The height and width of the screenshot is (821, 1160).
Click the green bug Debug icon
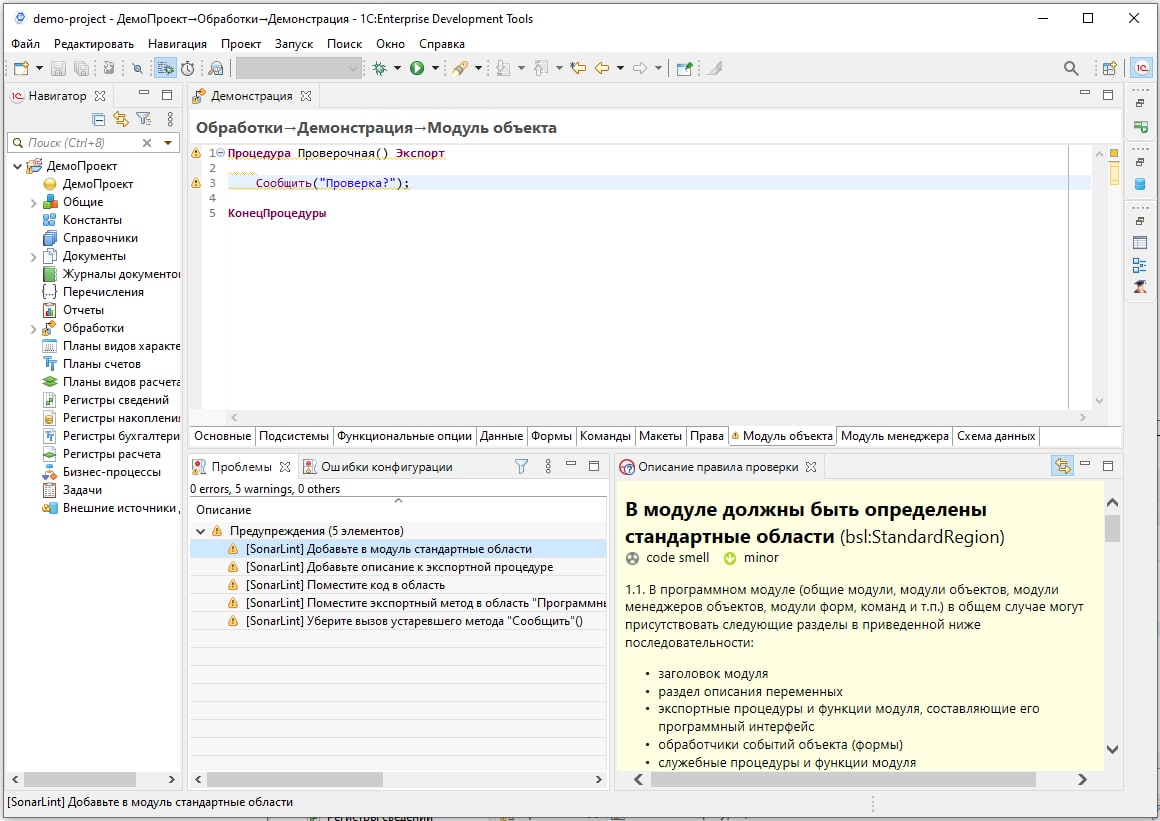pos(380,68)
